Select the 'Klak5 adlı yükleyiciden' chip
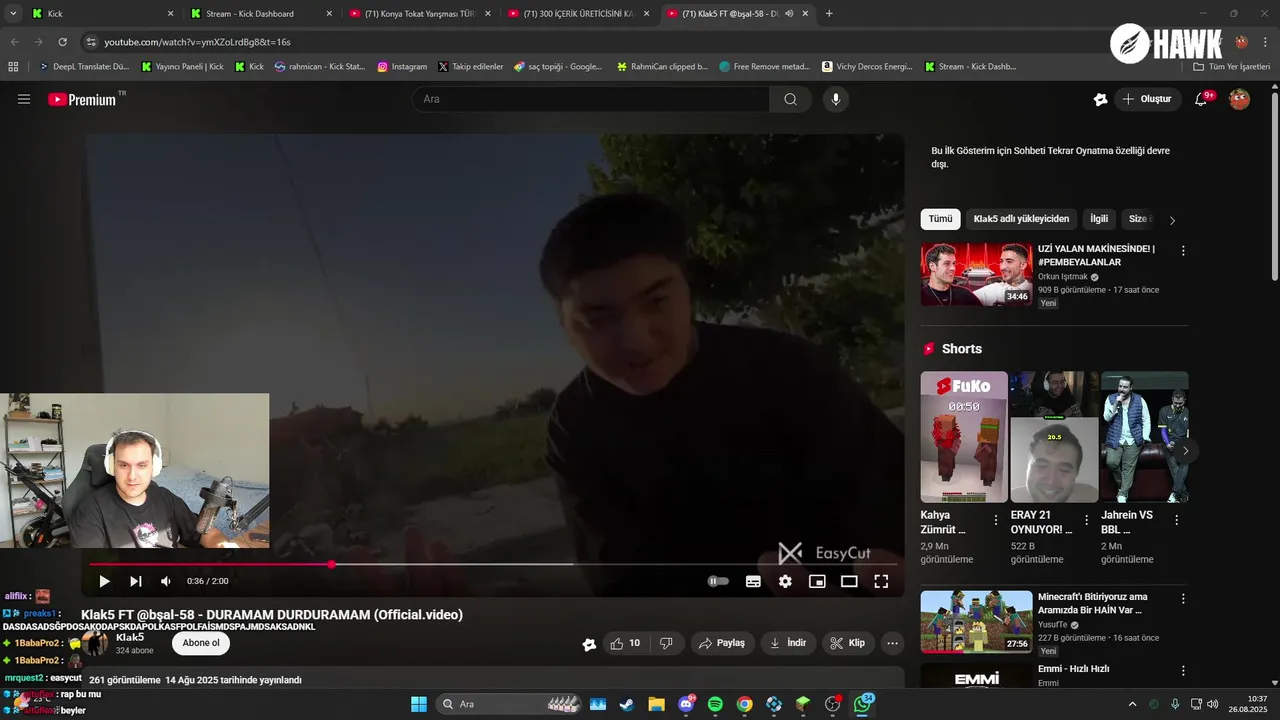This screenshot has width=1280, height=720. 1021,219
